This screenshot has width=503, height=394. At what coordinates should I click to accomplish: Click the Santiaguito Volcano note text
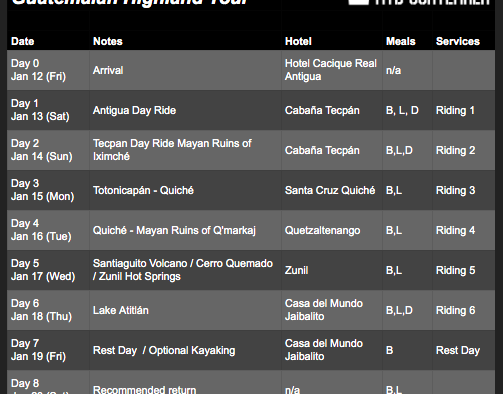coord(183,270)
